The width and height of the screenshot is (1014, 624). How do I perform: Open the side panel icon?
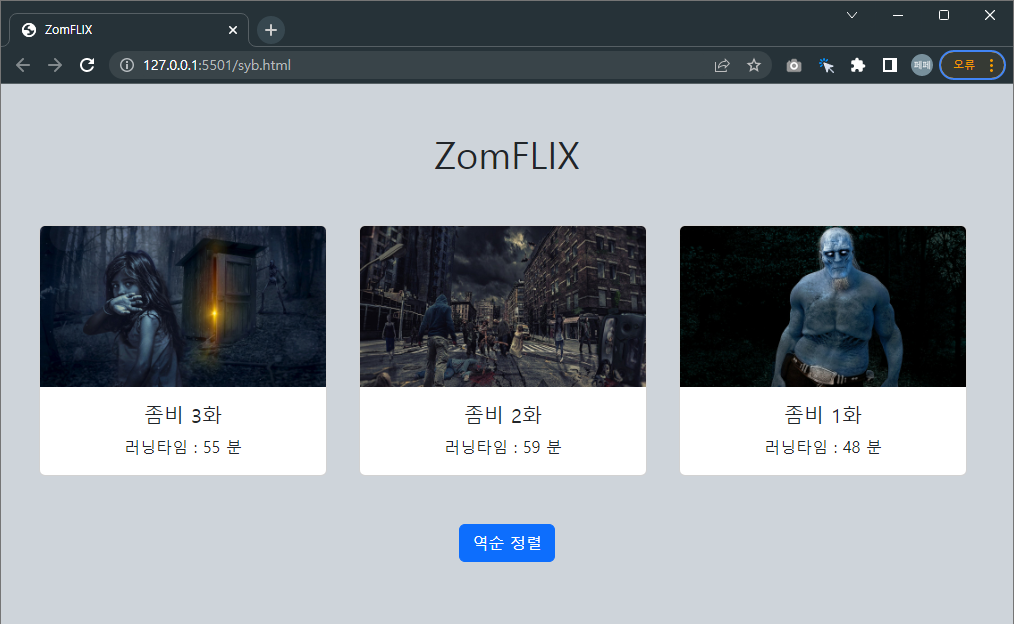[x=889, y=64]
